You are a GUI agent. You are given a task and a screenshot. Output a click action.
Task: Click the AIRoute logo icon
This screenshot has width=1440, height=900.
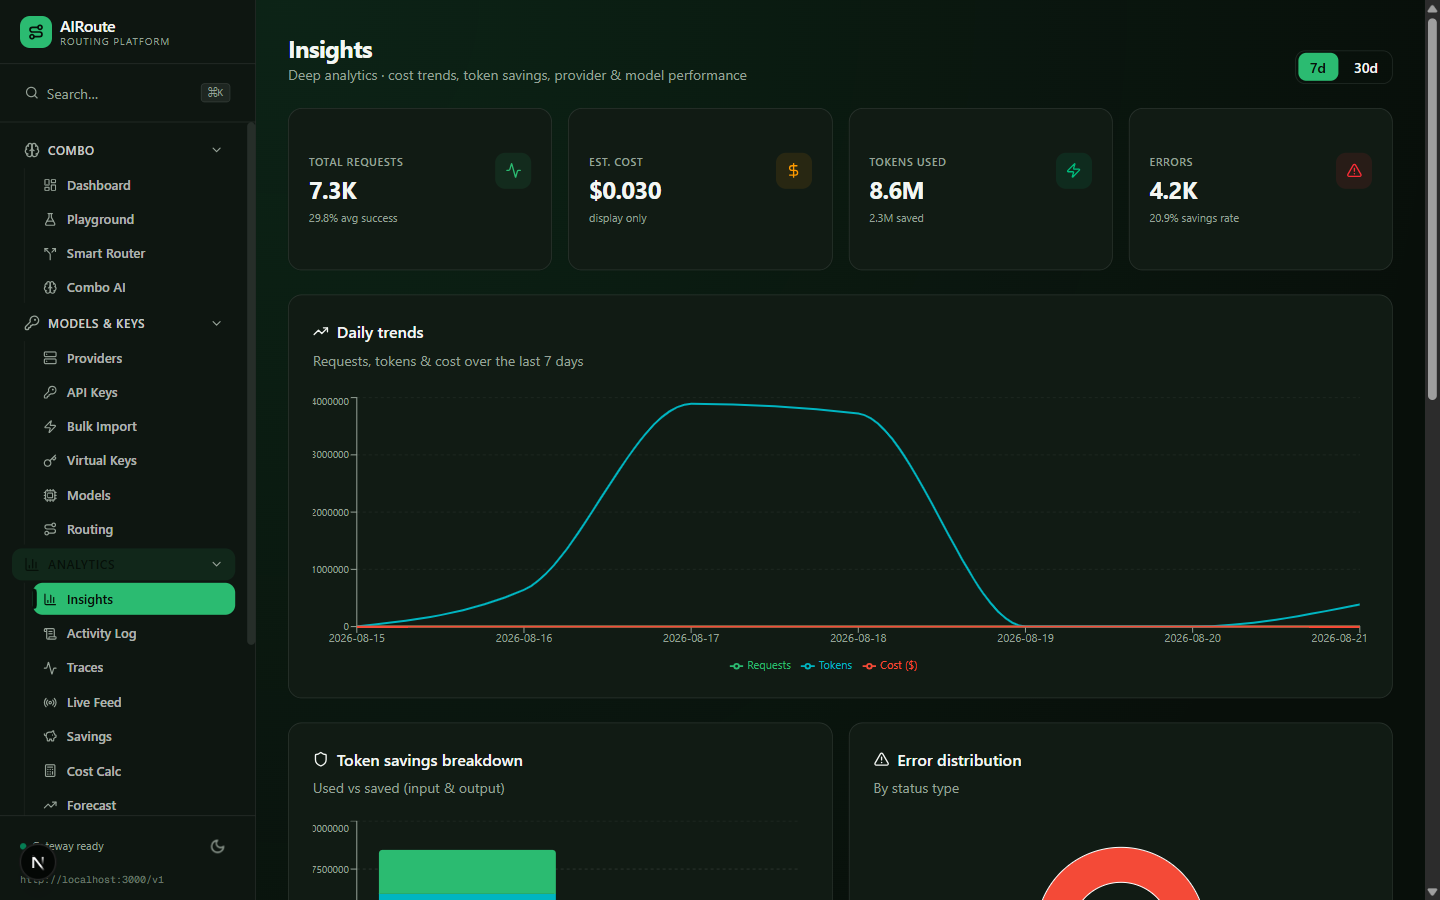(x=36, y=32)
